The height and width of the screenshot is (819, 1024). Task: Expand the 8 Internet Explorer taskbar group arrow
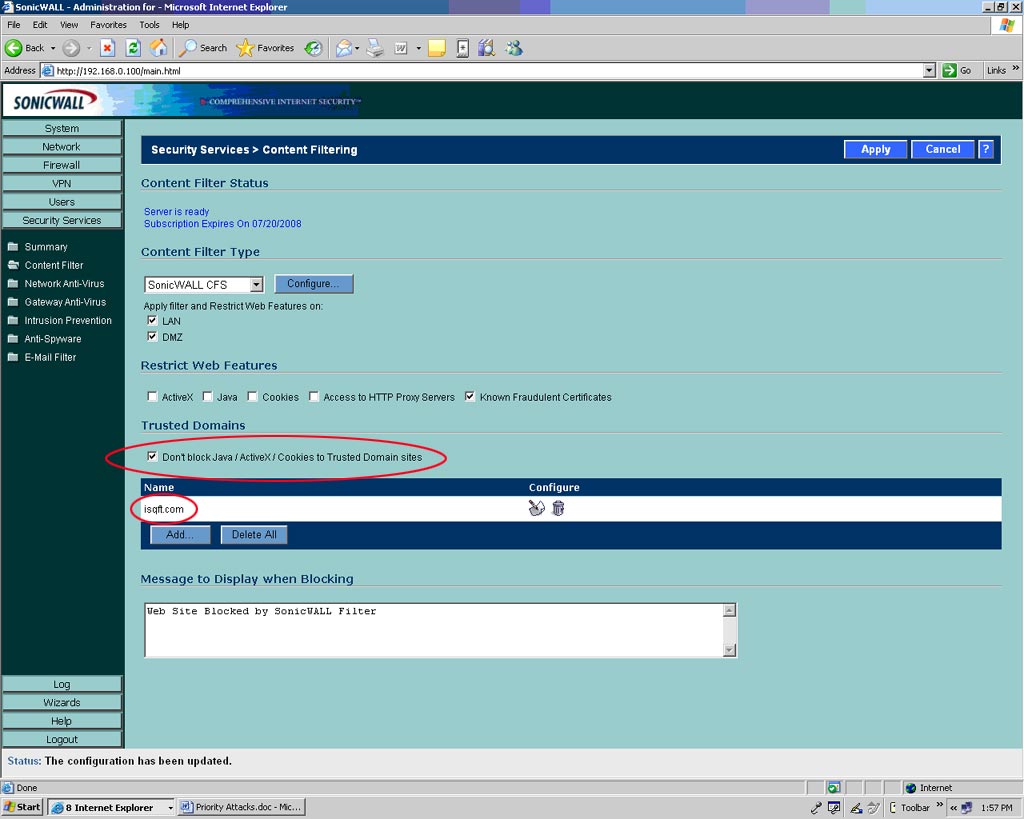[170, 808]
